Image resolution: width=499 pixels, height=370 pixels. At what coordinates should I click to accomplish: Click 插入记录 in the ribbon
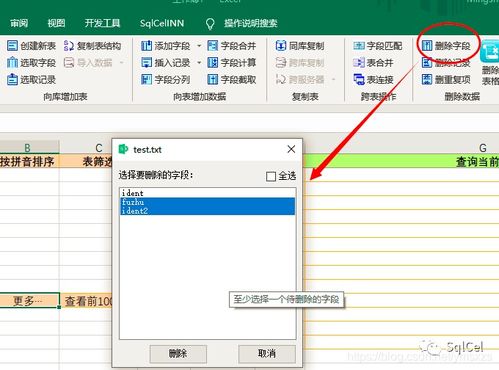165,63
